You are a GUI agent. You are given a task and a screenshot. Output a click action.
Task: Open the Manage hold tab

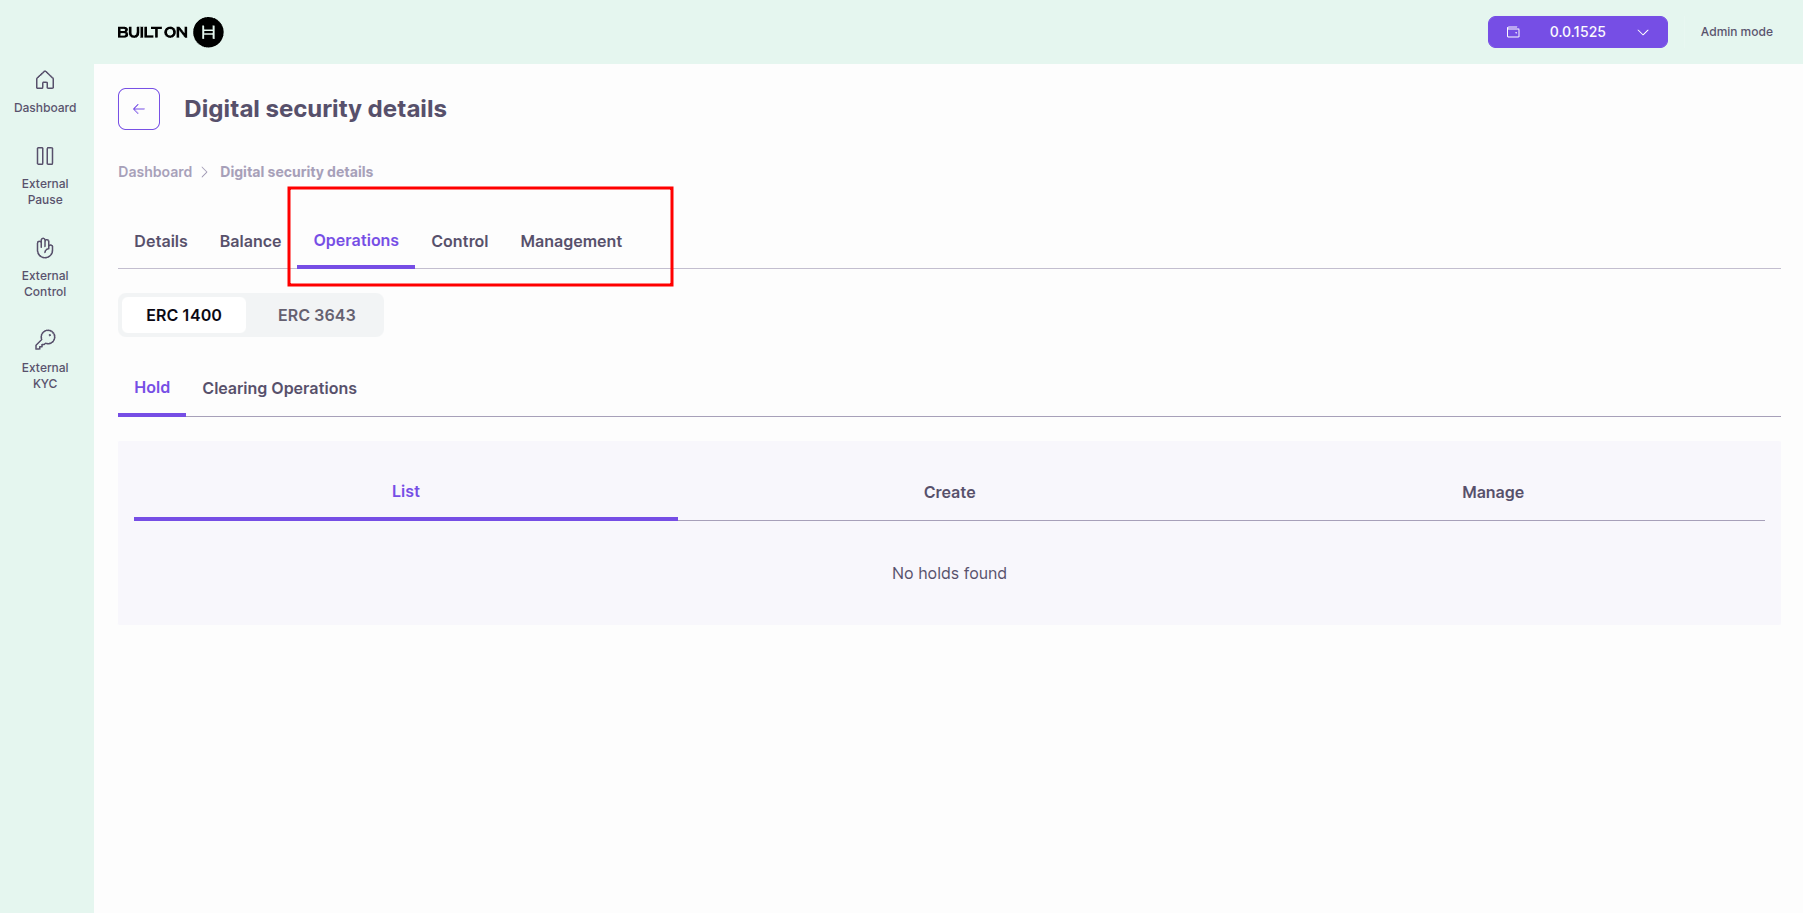(1492, 492)
